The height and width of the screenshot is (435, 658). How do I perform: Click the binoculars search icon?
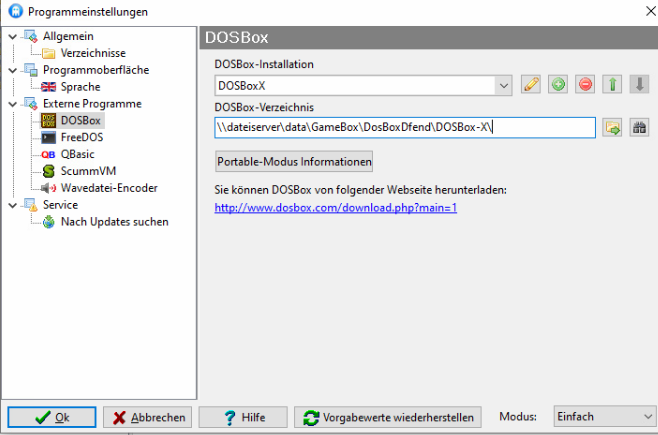(639, 127)
